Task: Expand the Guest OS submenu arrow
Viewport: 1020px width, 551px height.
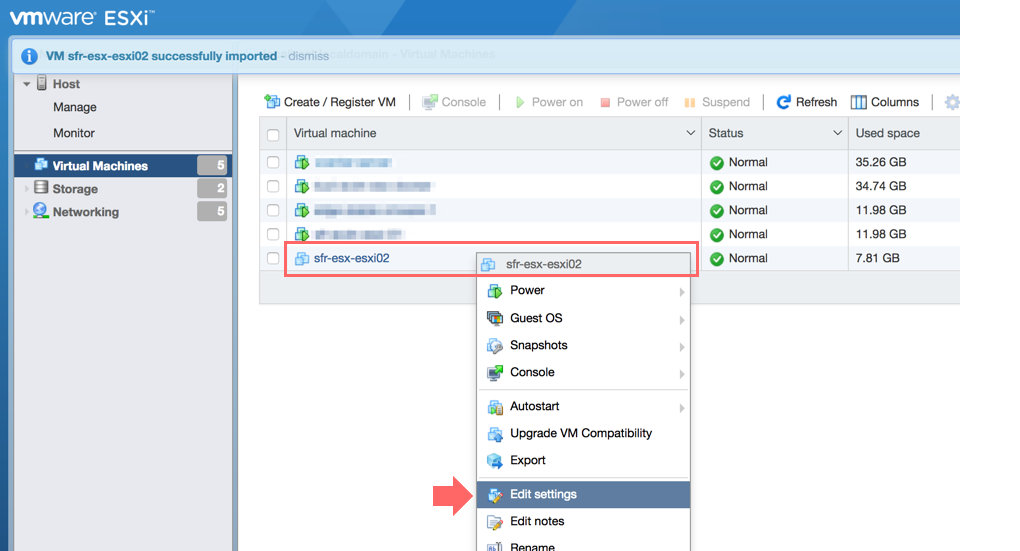Action: [682, 319]
